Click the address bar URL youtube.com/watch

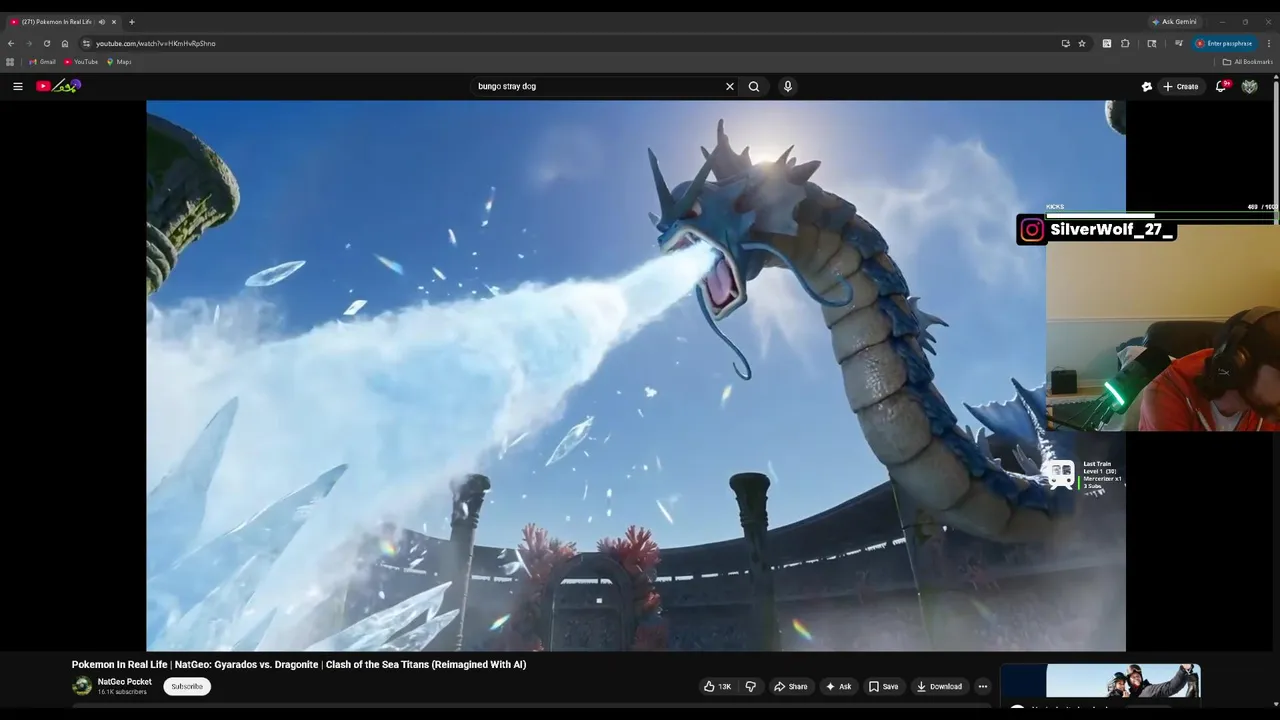[x=156, y=43]
